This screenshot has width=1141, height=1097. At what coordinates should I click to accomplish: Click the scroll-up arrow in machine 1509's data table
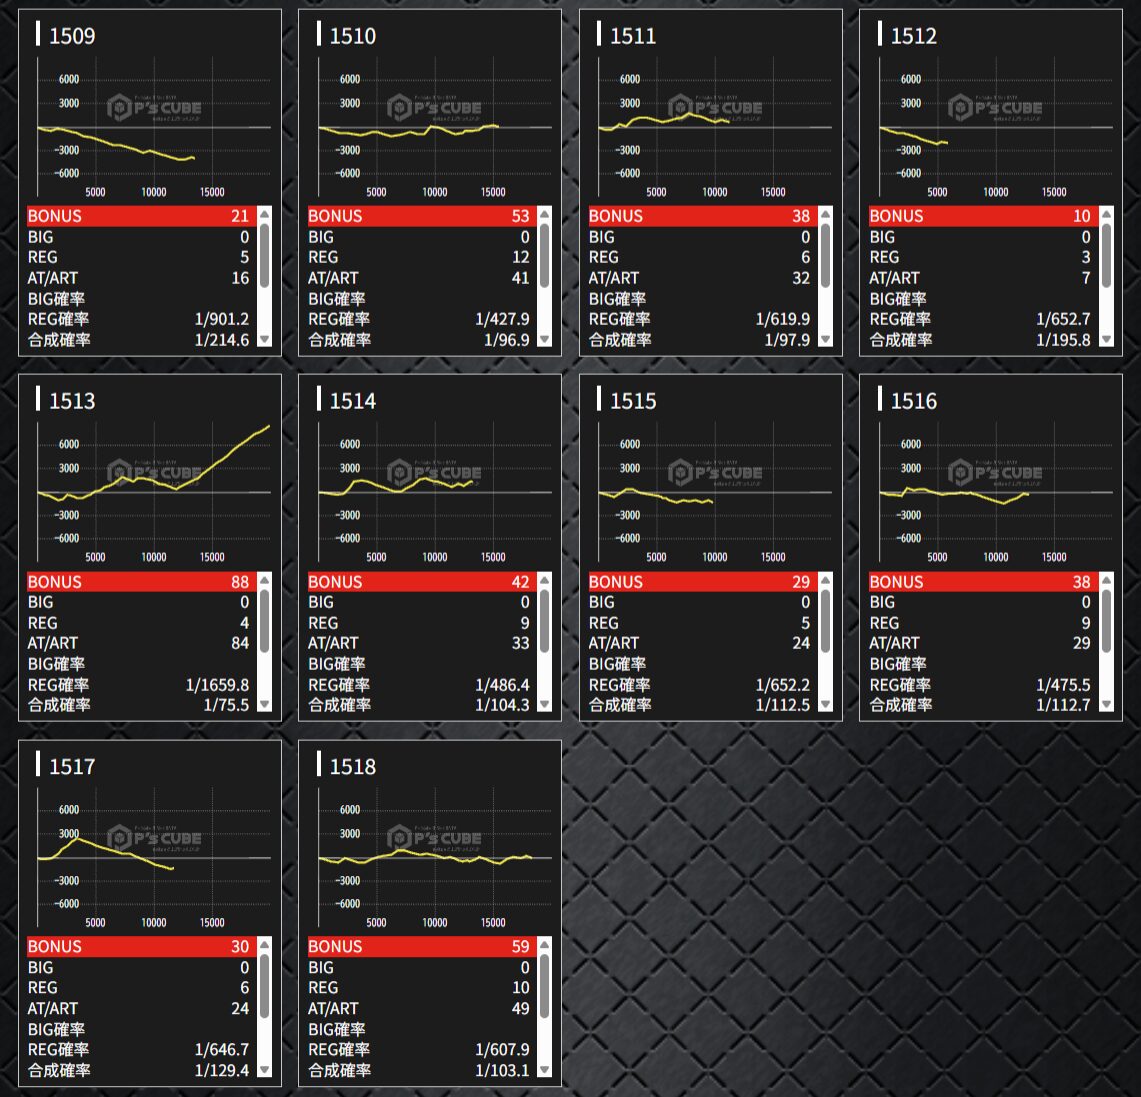[x=264, y=215]
